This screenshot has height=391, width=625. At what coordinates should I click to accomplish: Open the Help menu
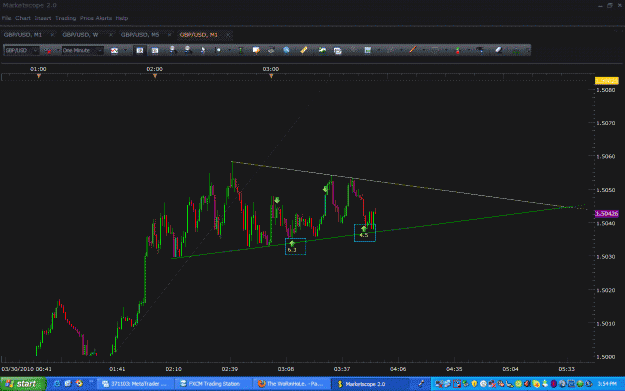(x=122, y=18)
